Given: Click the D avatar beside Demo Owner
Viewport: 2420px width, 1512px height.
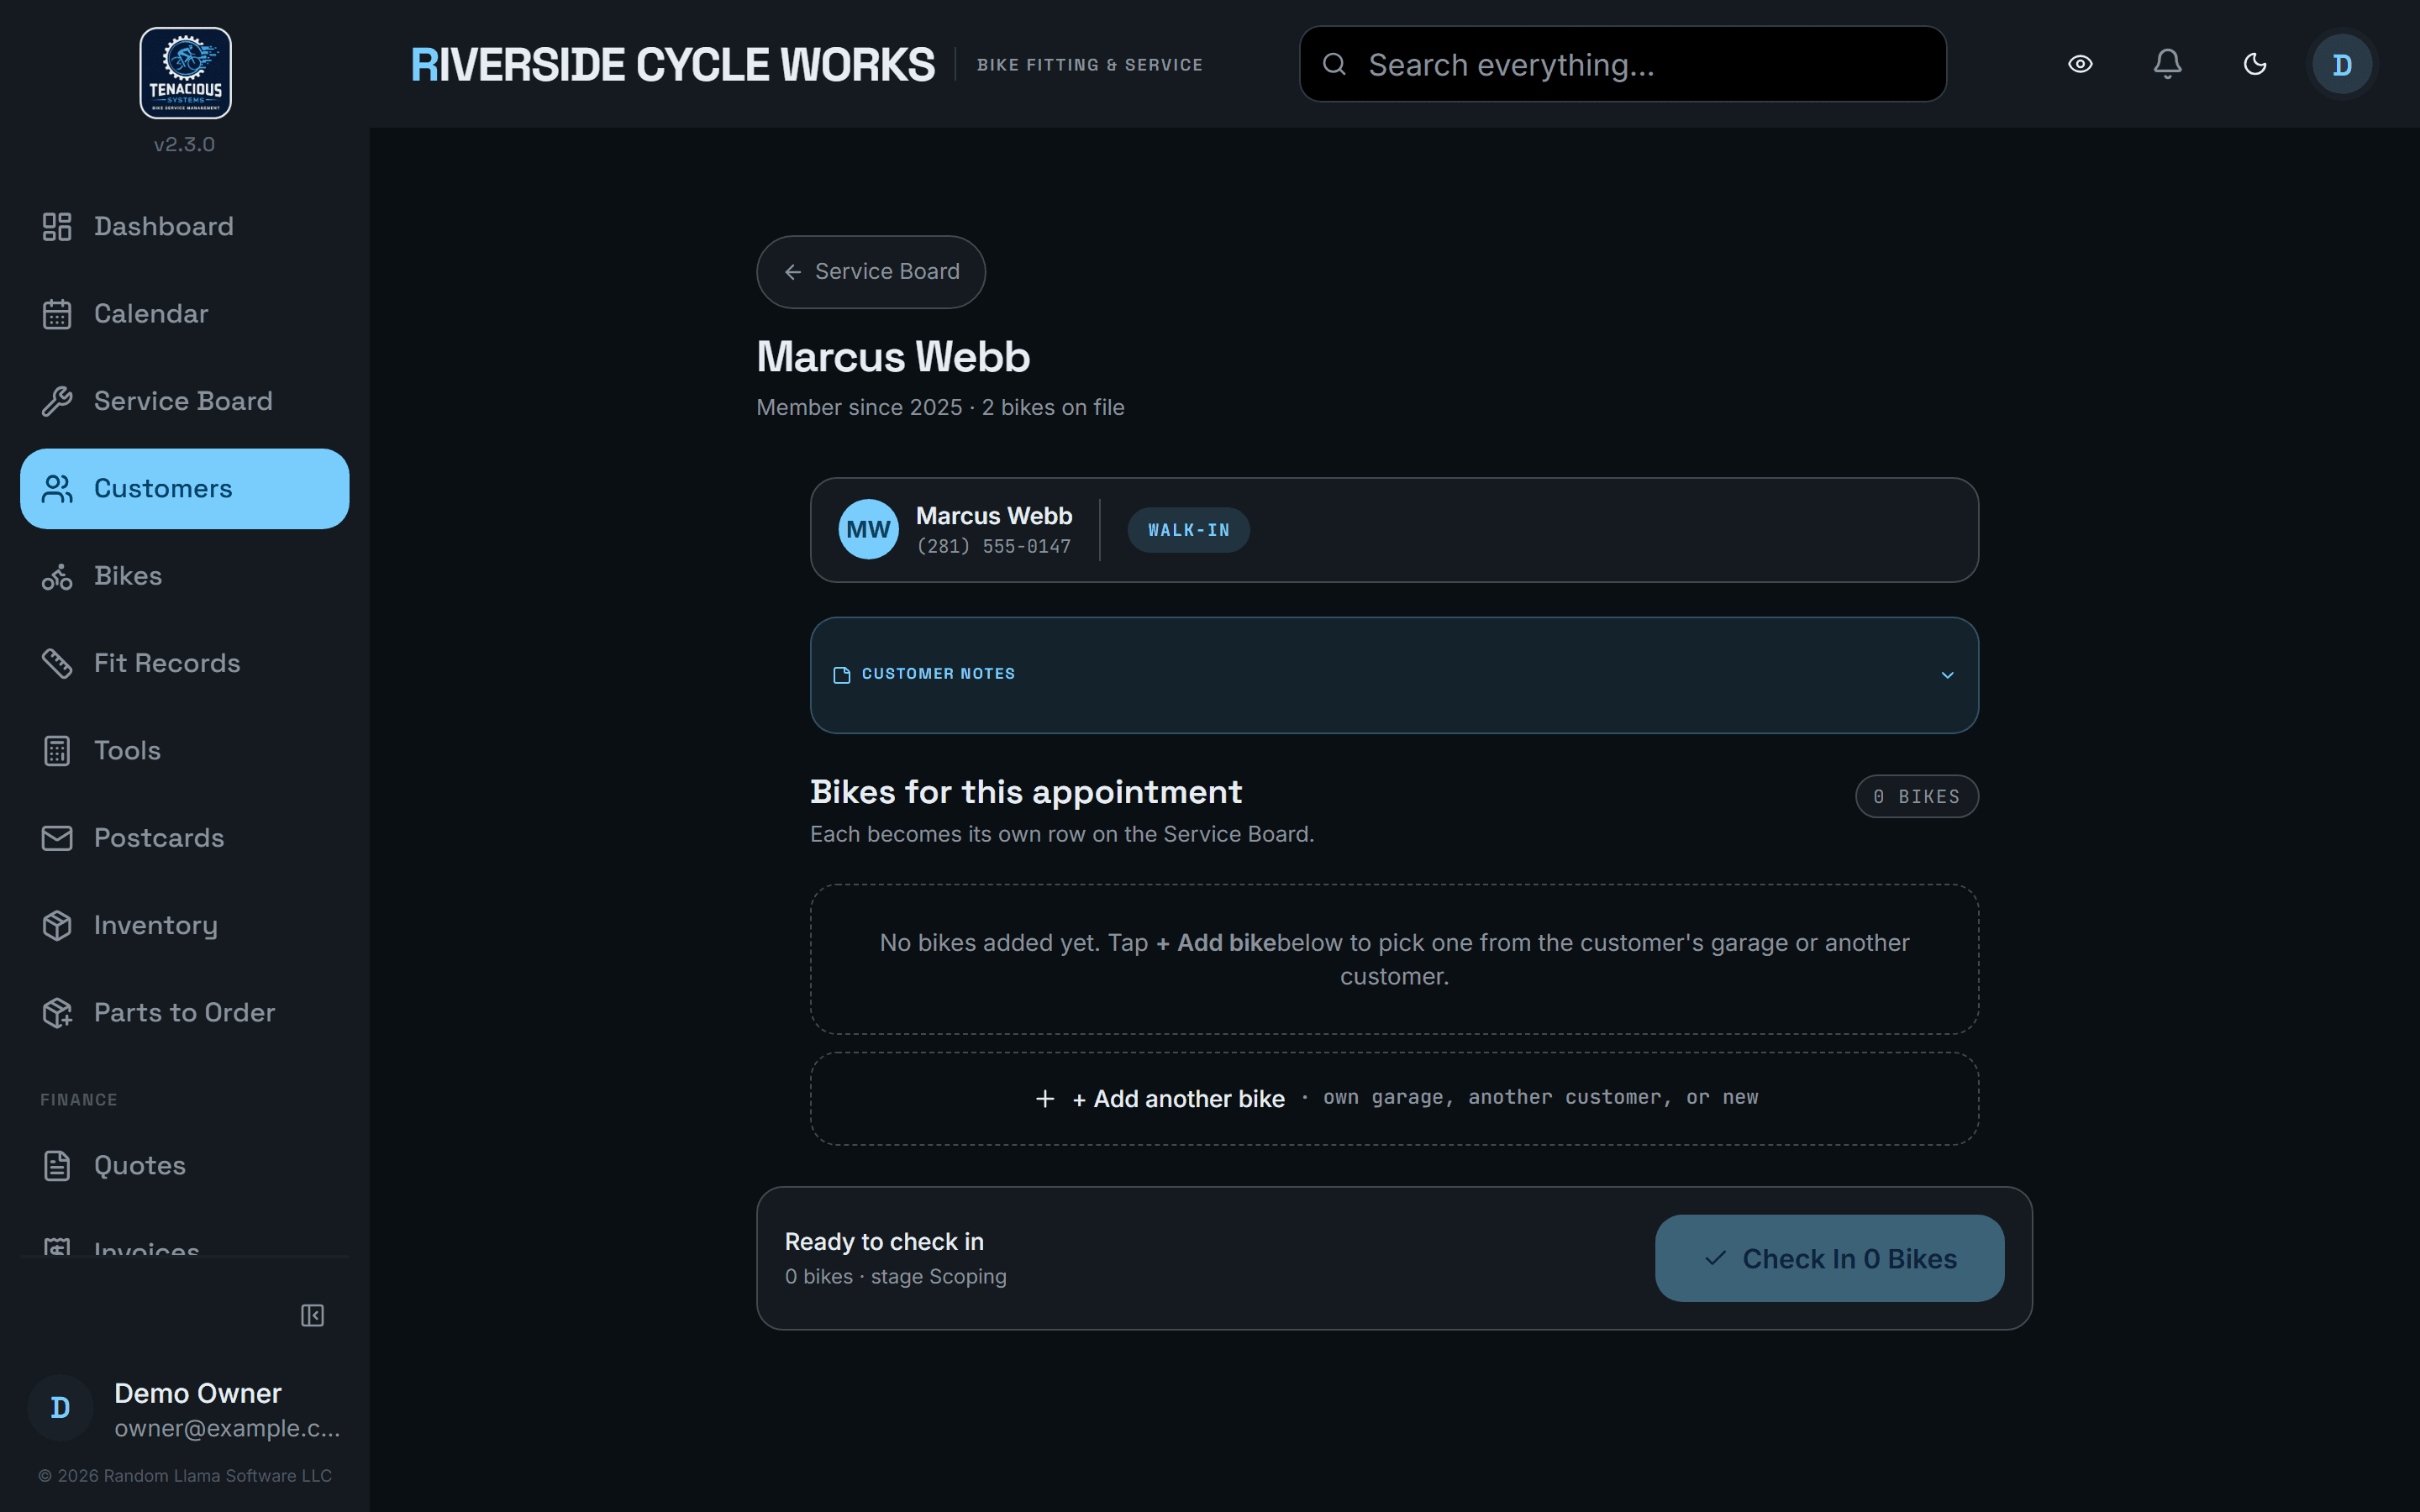Looking at the screenshot, I should [x=60, y=1408].
